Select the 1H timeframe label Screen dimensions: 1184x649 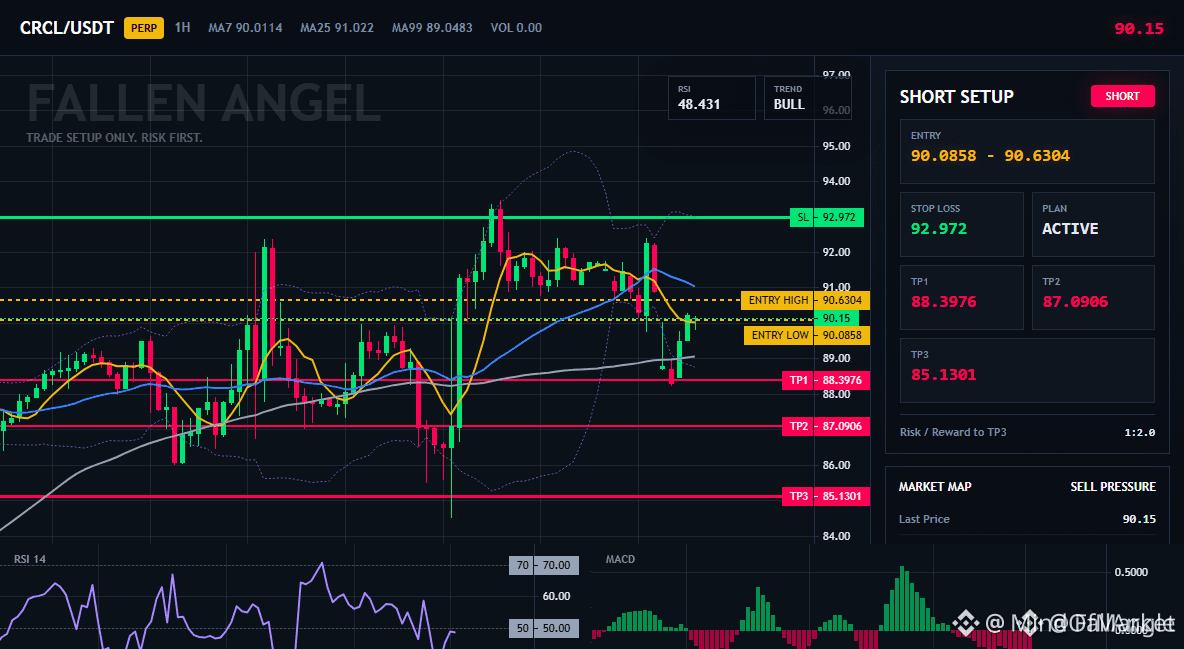(x=182, y=27)
